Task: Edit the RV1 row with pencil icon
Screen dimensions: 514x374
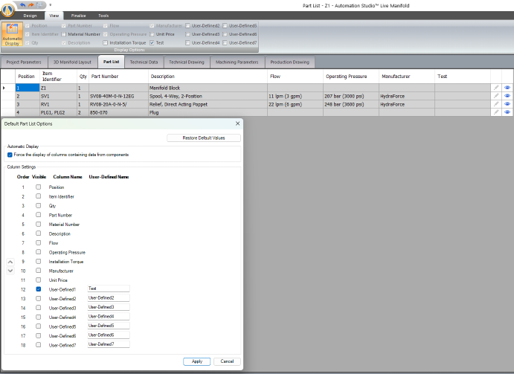Action: tap(496, 104)
